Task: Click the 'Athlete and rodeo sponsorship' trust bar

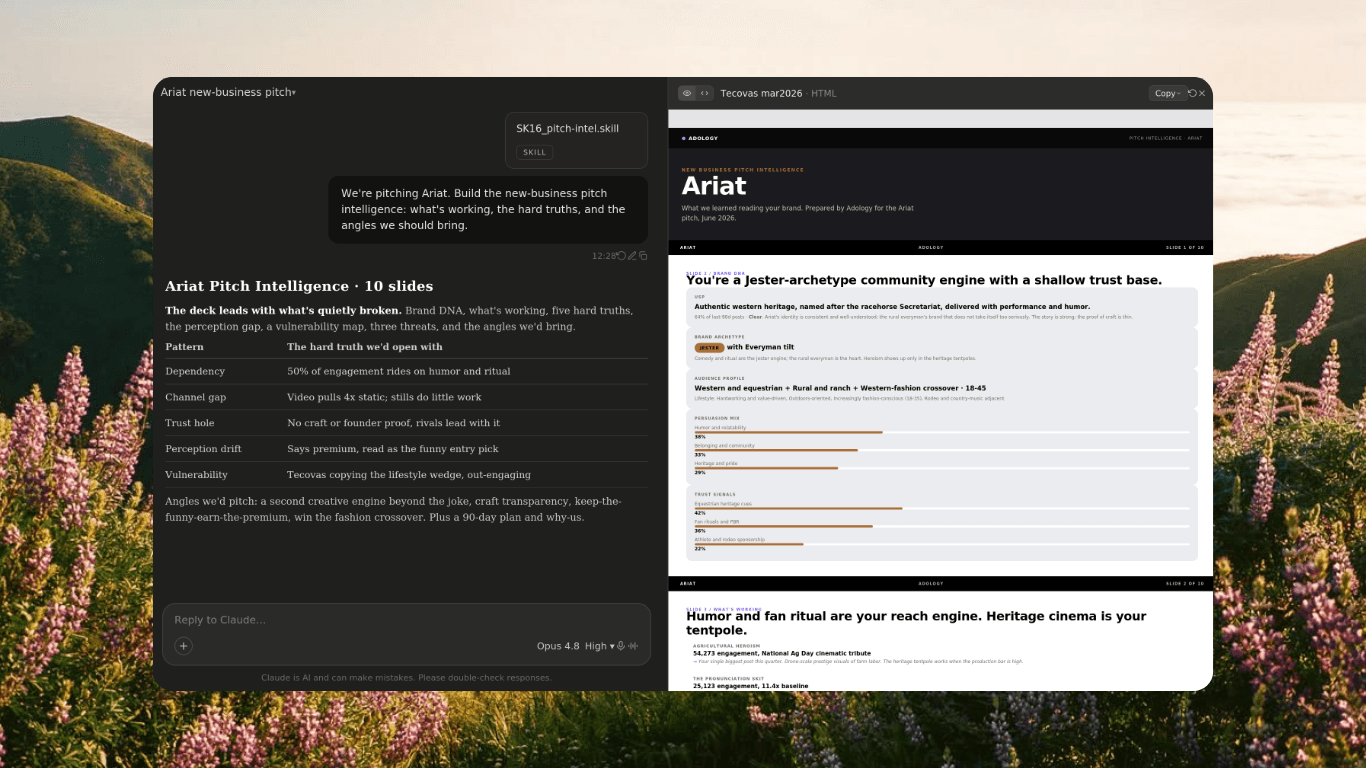Action: click(x=942, y=544)
